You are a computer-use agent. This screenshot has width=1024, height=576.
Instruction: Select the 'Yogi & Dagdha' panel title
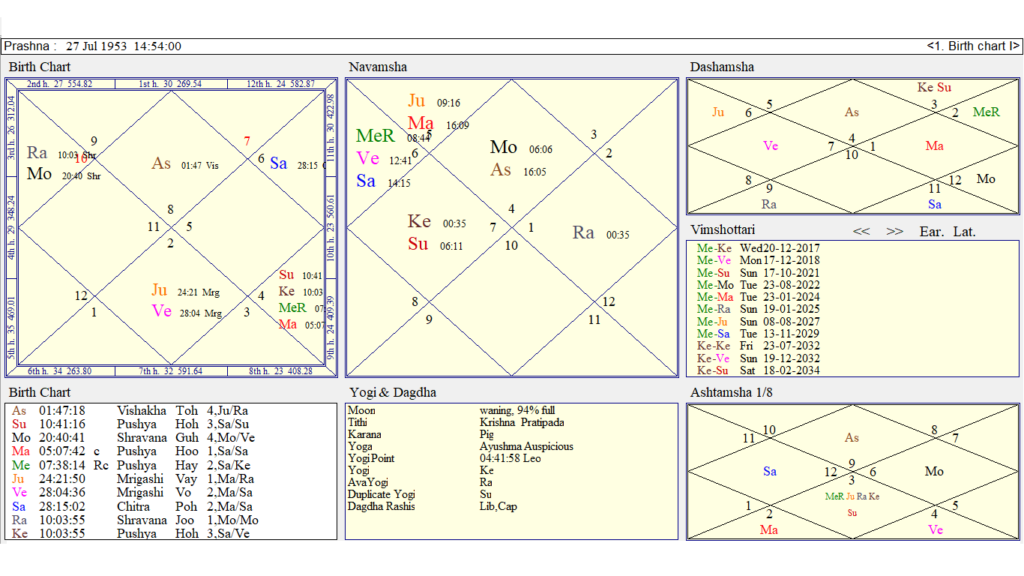click(x=392, y=392)
